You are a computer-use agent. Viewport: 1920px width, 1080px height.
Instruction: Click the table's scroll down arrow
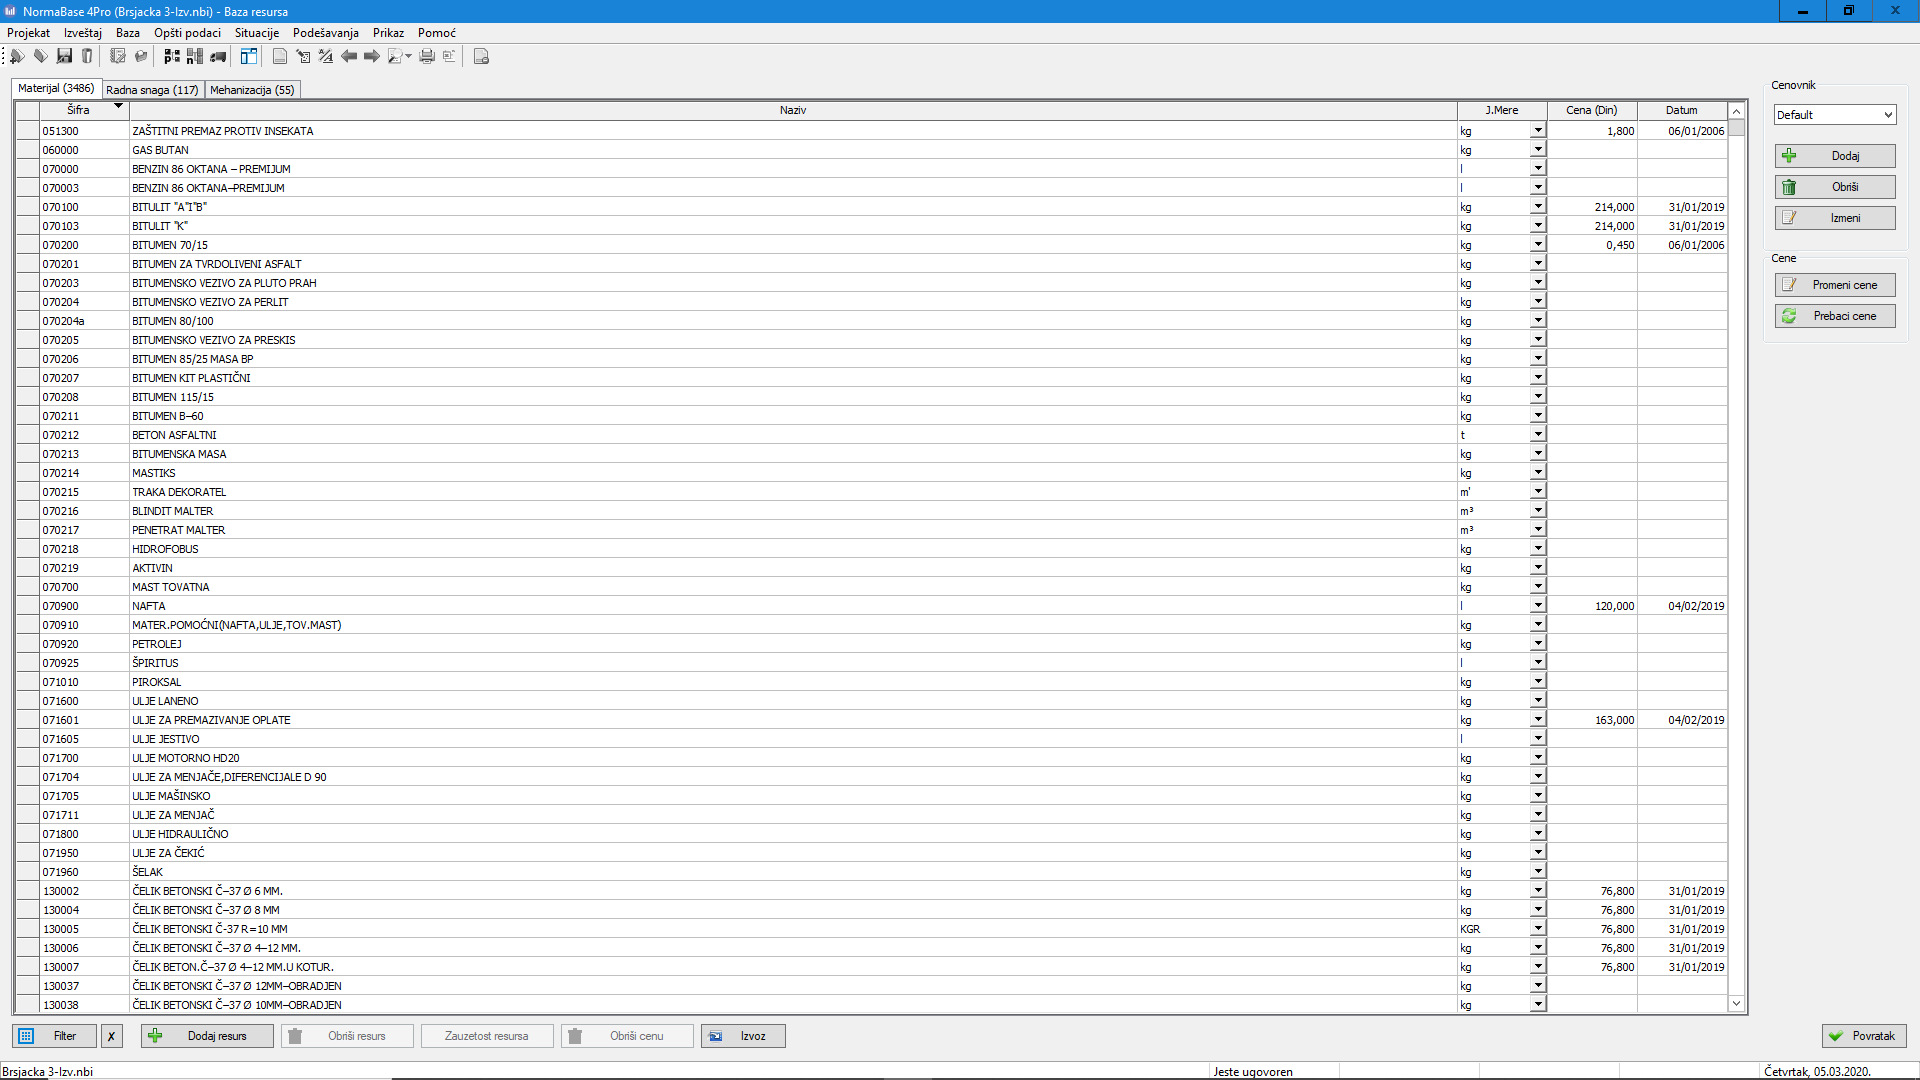pyautogui.click(x=1737, y=1004)
